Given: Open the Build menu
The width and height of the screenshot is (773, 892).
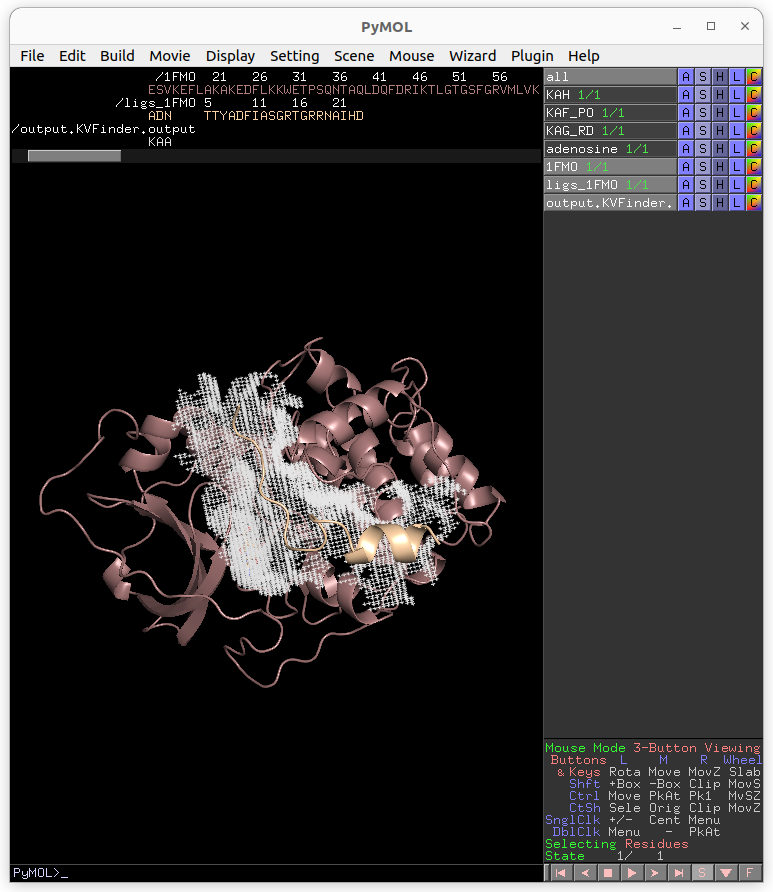Looking at the screenshot, I should click(117, 56).
